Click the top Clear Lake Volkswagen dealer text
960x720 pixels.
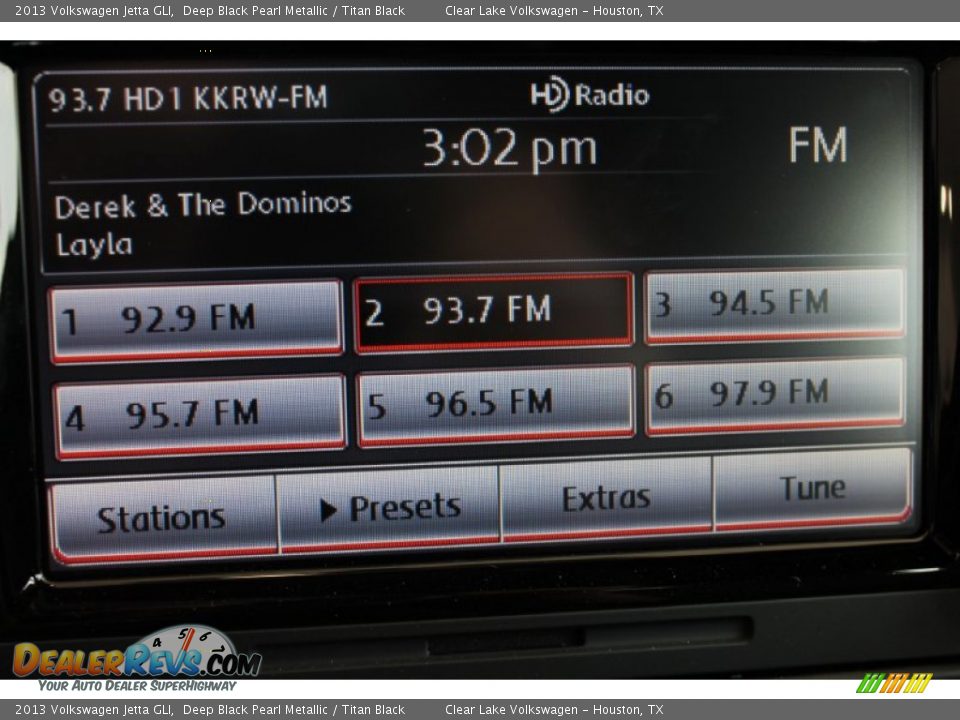[554, 11]
